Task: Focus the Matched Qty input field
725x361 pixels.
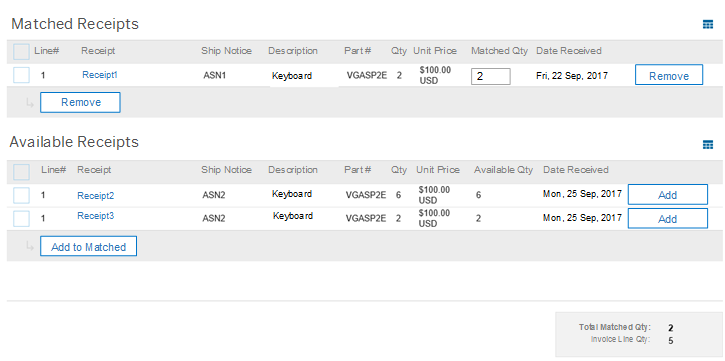Action: point(491,76)
